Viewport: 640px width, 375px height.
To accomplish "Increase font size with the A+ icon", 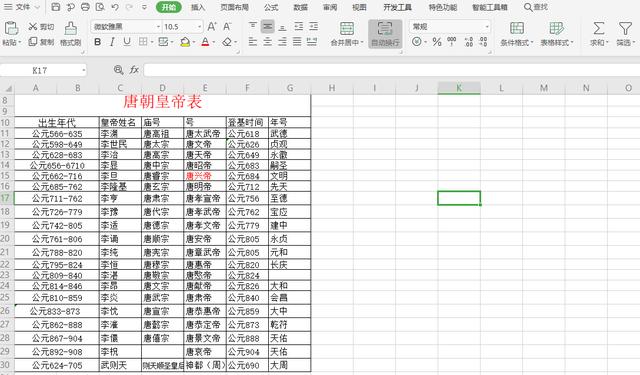I will click(x=212, y=27).
